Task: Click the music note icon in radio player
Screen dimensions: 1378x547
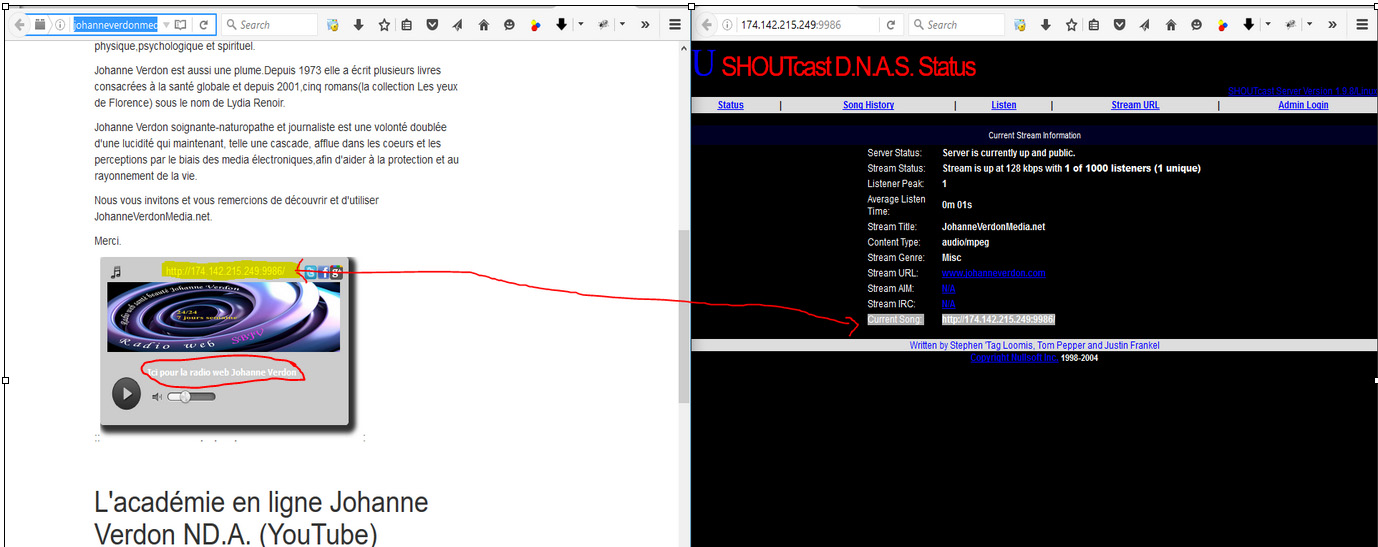Action: pyautogui.click(x=116, y=271)
